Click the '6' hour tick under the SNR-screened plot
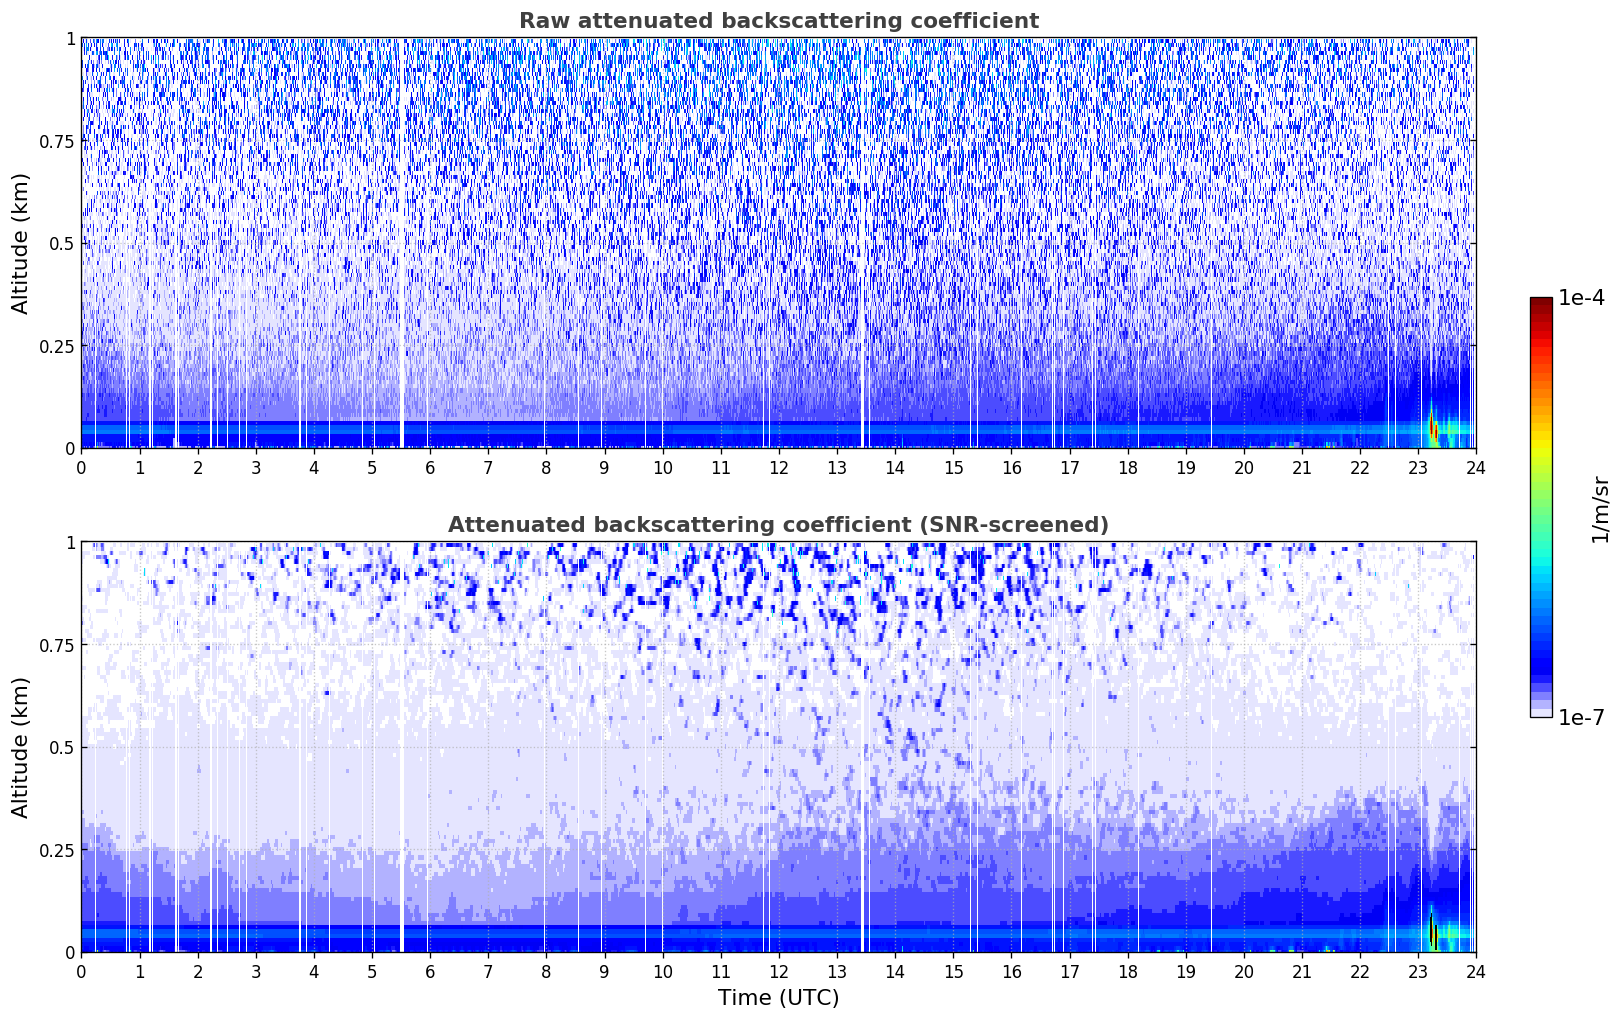The image size is (1621, 1020). pos(430,971)
